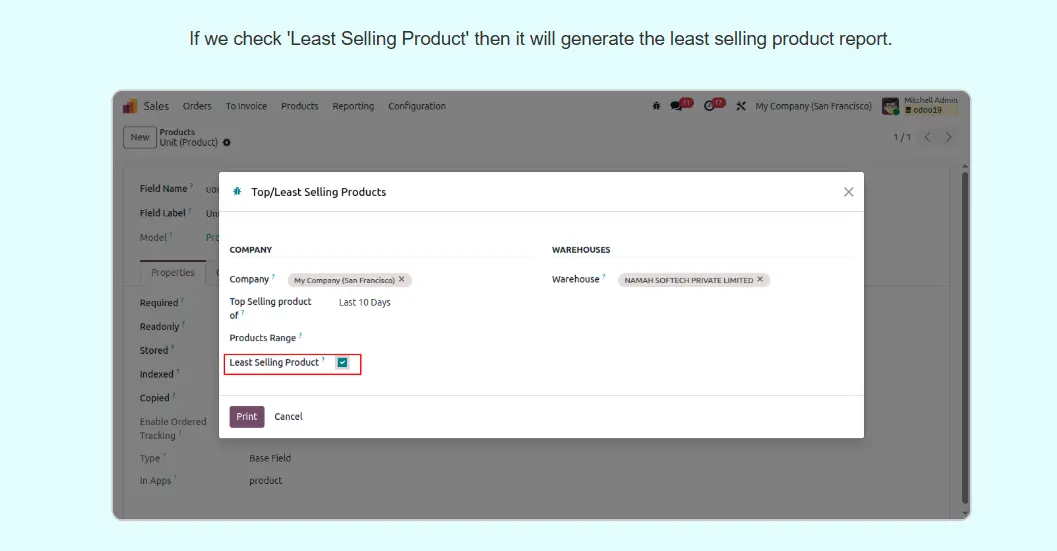Open the Mitchell Admin user menu

pyautogui.click(x=919, y=106)
